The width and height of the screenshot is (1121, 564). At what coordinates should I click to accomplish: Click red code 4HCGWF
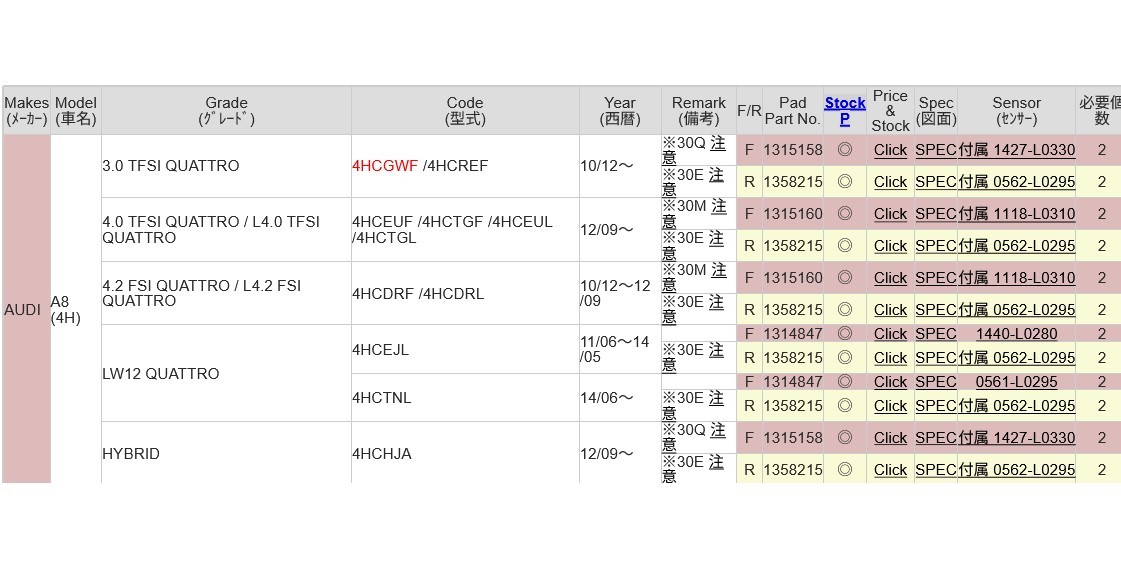point(385,166)
